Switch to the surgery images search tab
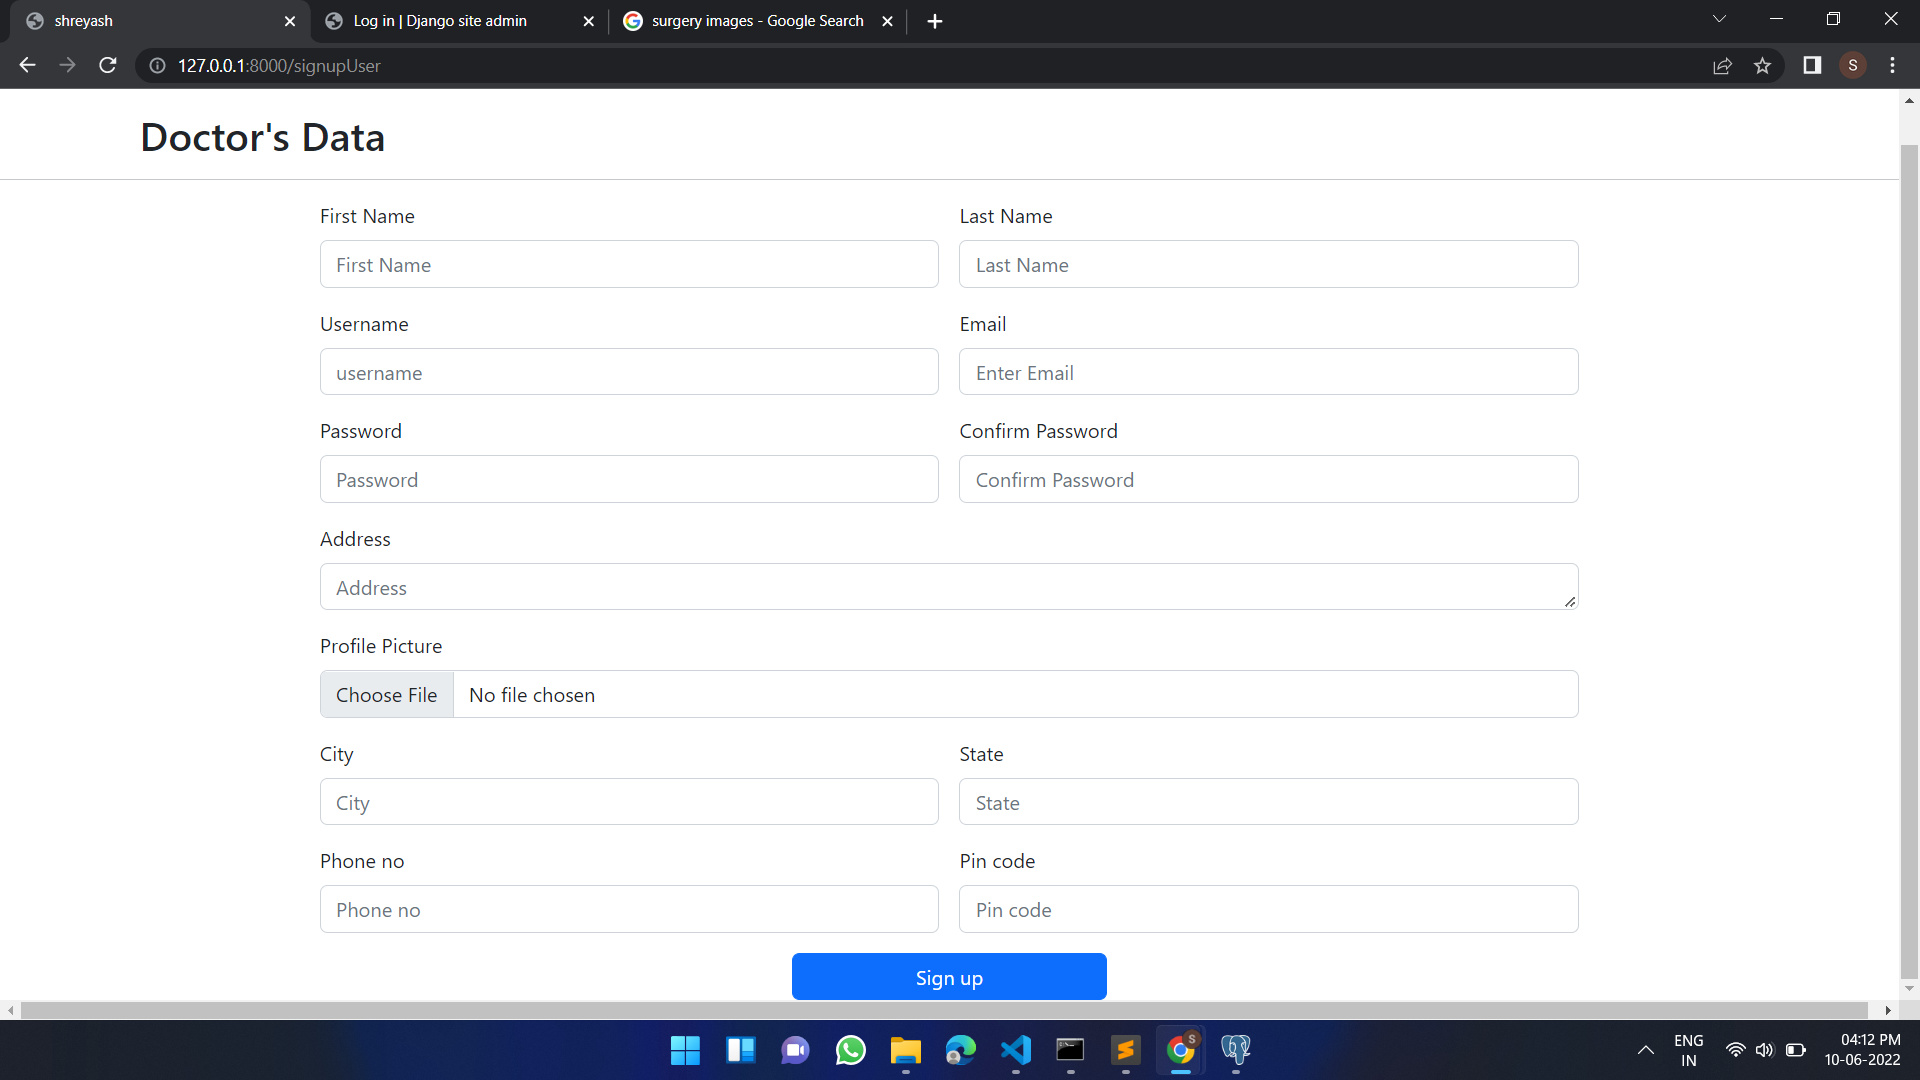1920x1080 pixels. [x=745, y=20]
